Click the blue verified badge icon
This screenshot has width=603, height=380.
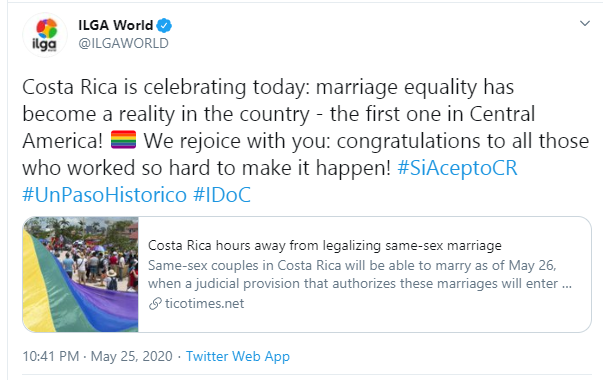[164, 26]
